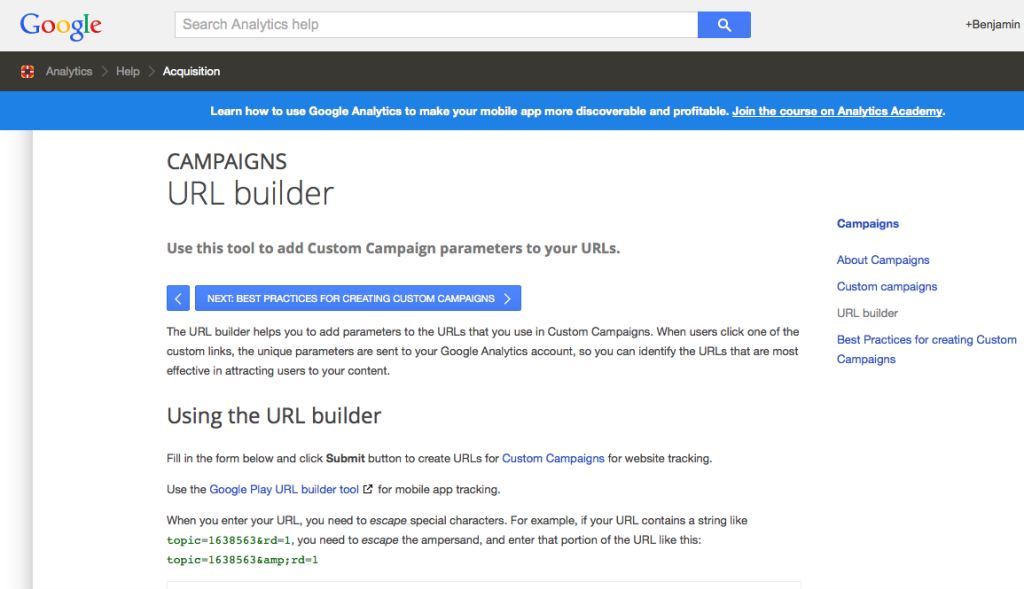
Task: Open About Campaigns in sidebar
Action: (883, 260)
